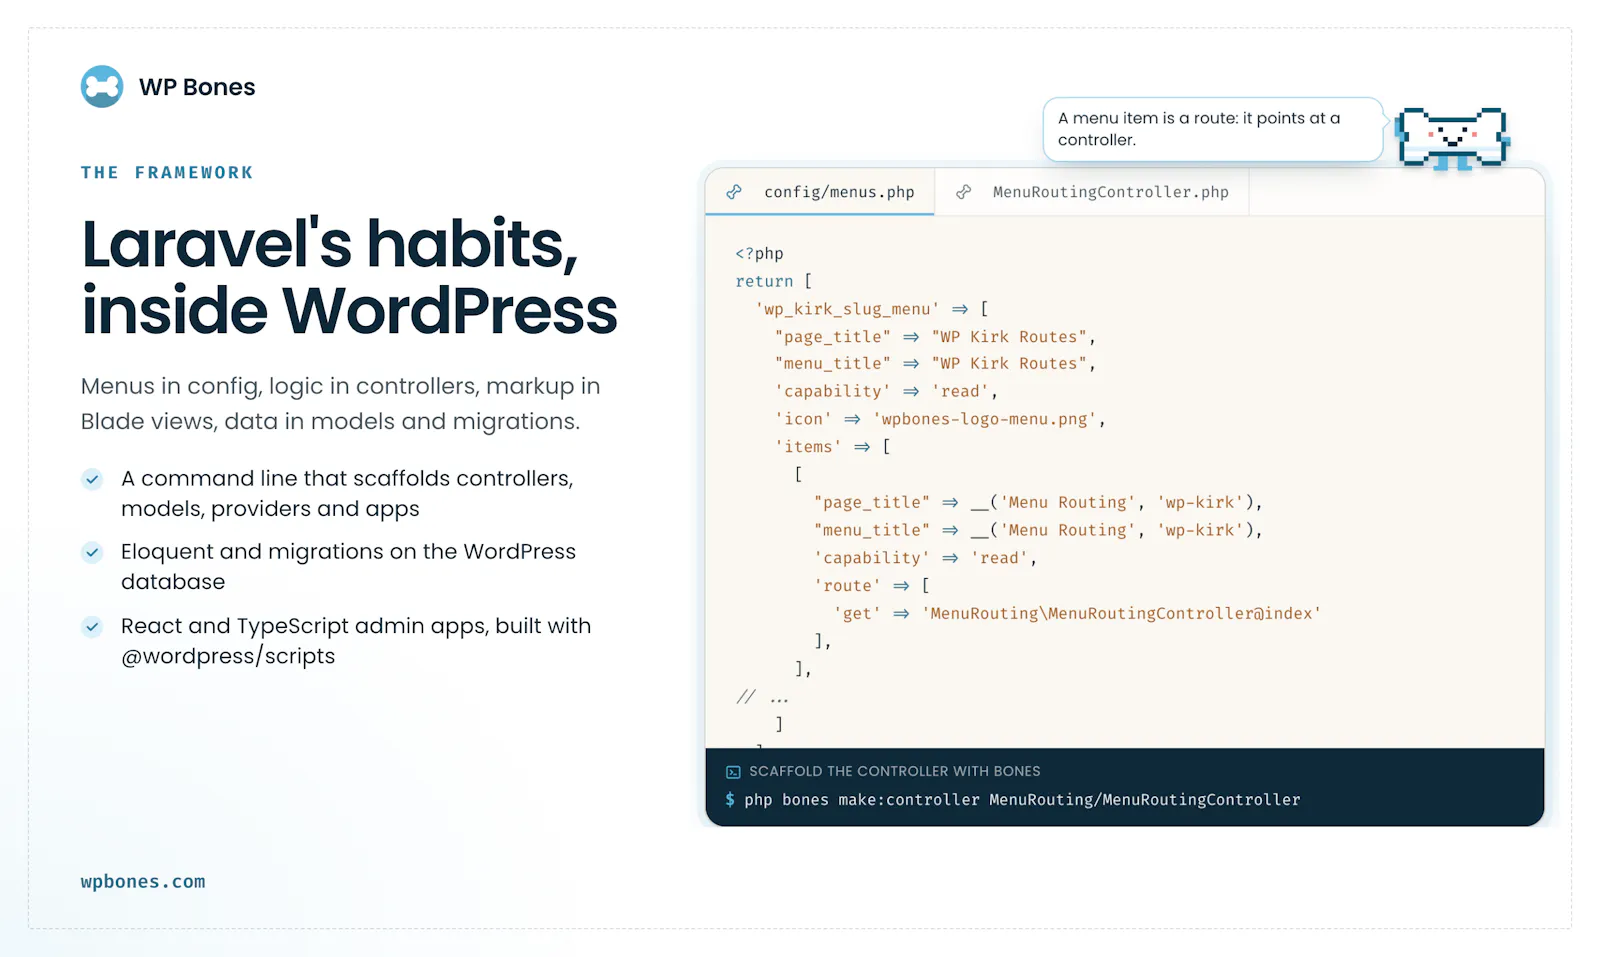Click the dollar prompt symbol in the terminal

(x=730, y=800)
